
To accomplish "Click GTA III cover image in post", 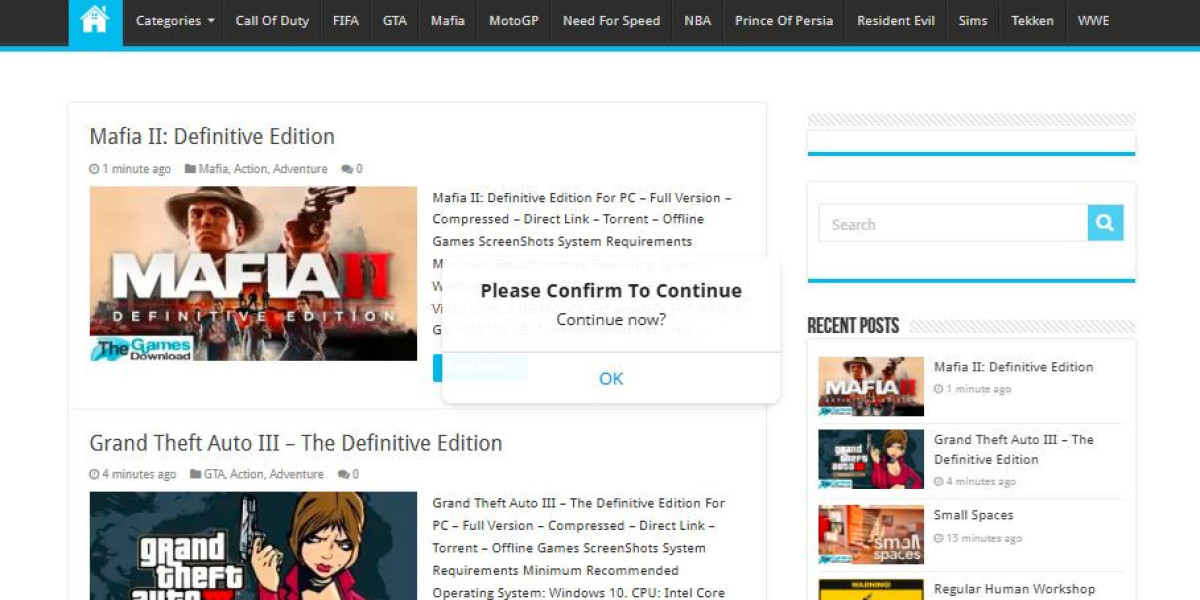I will tap(253, 546).
